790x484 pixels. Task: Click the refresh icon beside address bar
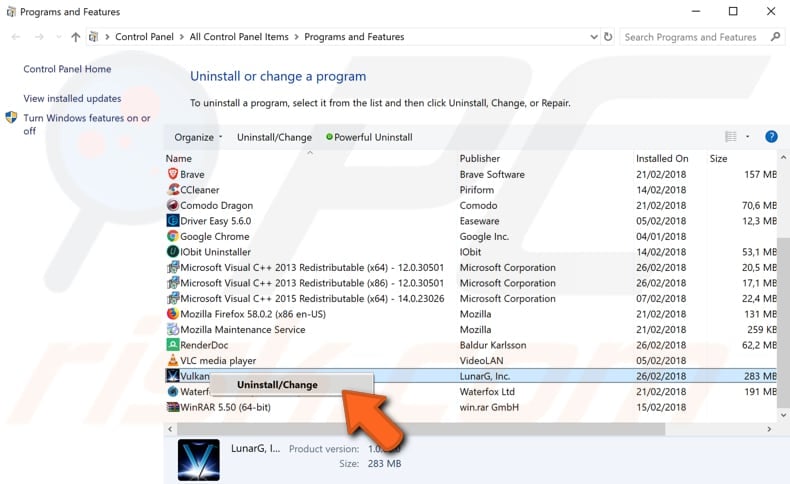click(x=608, y=37)
